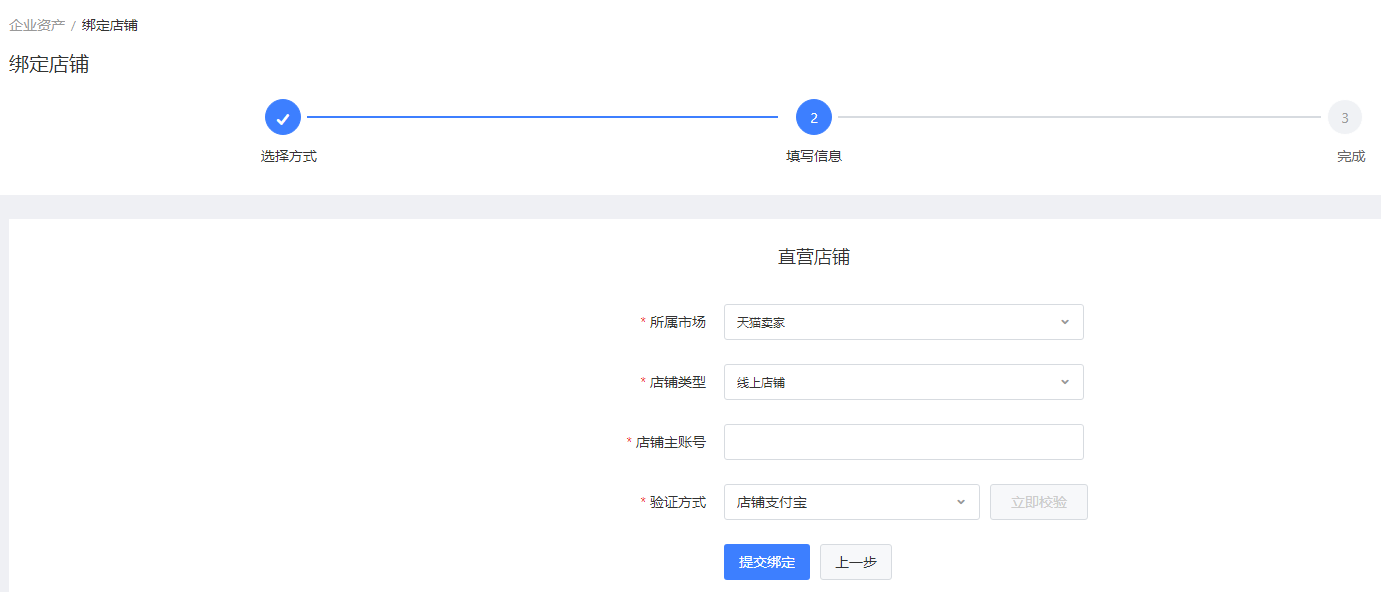Select step 2 circle 填写信息
This screenshot has width=1381, height=592.
pyautogui.click(x=814, y=117)
